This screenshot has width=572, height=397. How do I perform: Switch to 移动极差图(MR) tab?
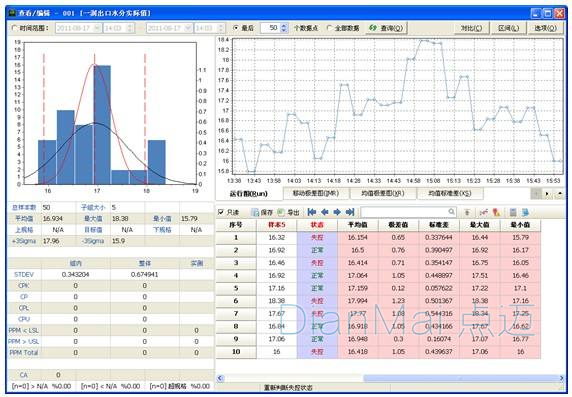pyautogui.click(x=316, y=193)
